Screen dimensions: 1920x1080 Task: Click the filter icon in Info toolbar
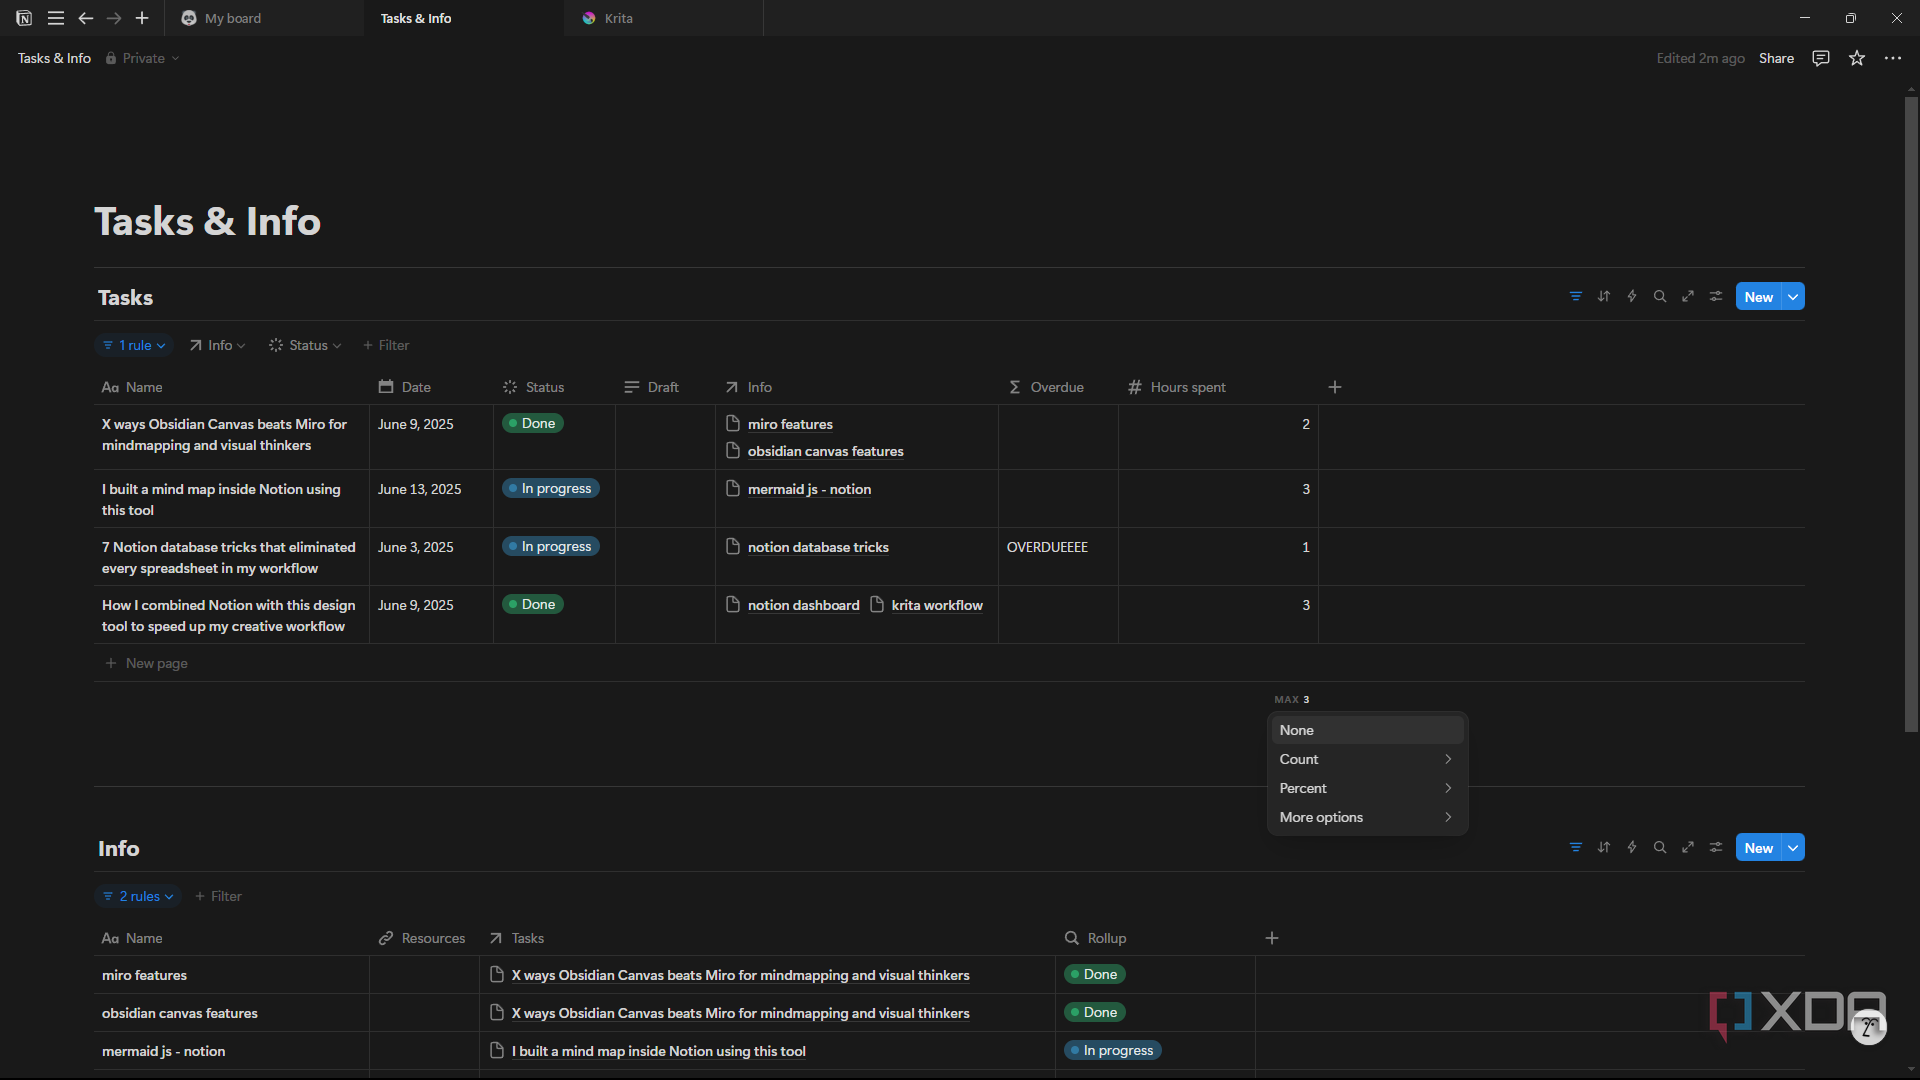(1576, 847)
